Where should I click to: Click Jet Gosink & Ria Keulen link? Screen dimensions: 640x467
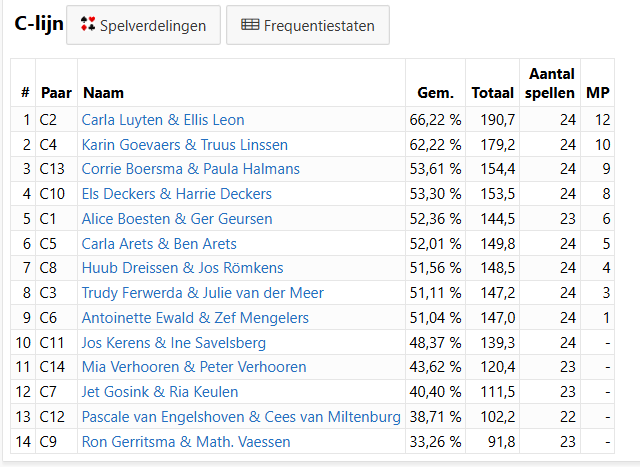pos(160,392)
